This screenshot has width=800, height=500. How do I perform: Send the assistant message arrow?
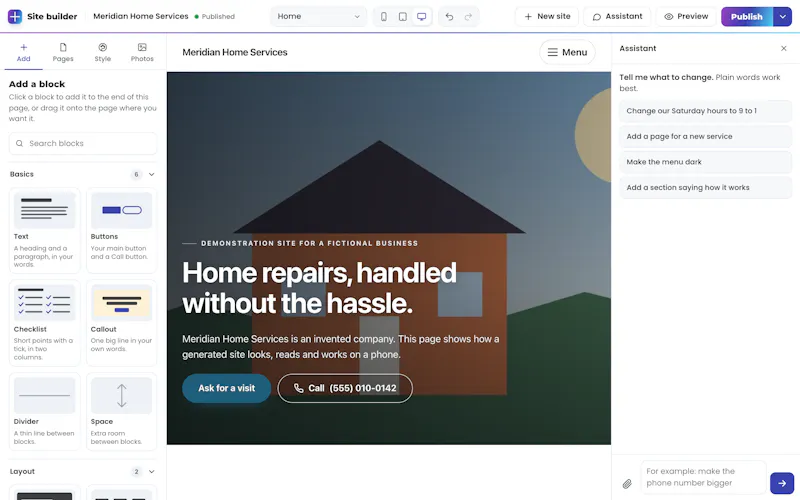point(782,483)
